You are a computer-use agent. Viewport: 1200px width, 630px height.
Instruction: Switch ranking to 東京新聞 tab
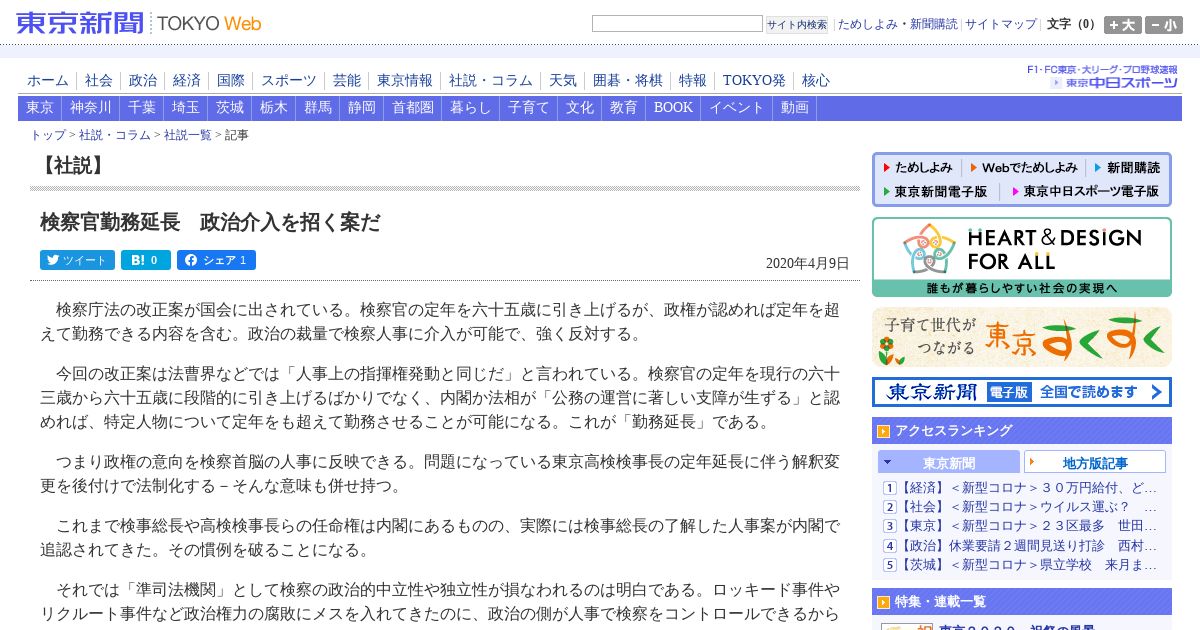pyautogui.click(x=949, y=462)
